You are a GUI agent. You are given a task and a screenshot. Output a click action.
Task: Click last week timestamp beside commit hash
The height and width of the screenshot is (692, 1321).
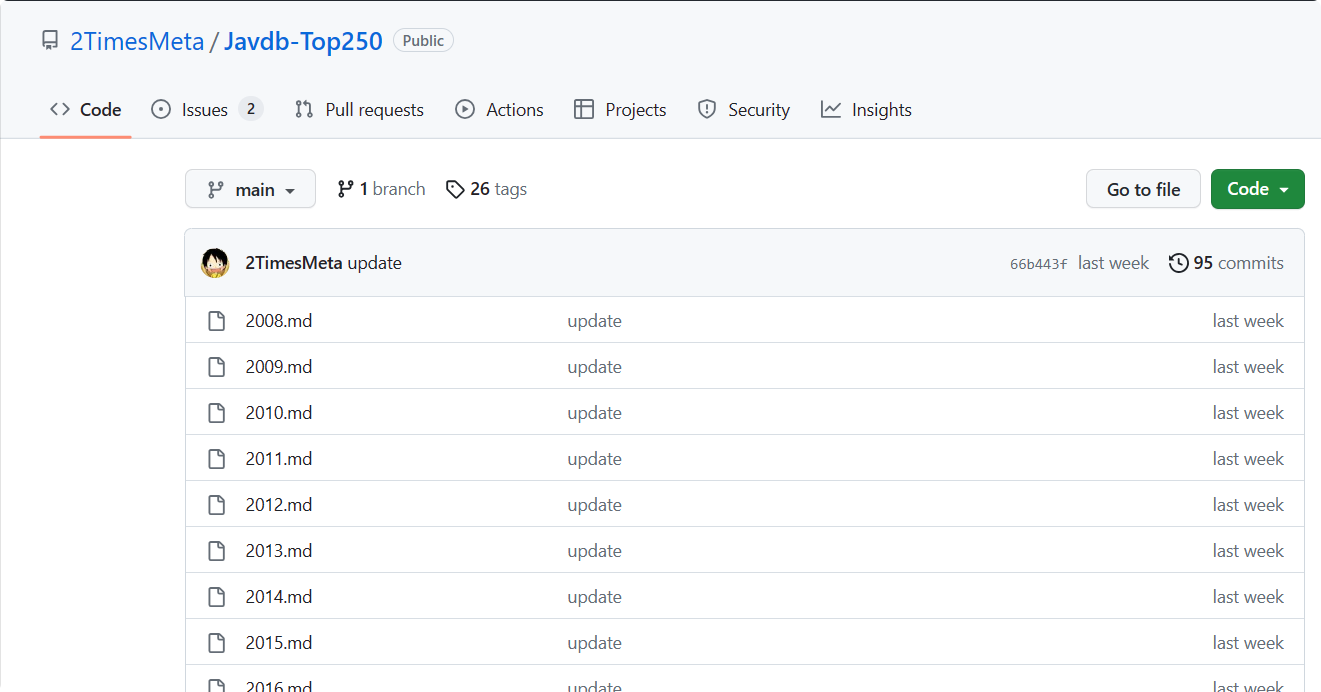(1113, 263)
